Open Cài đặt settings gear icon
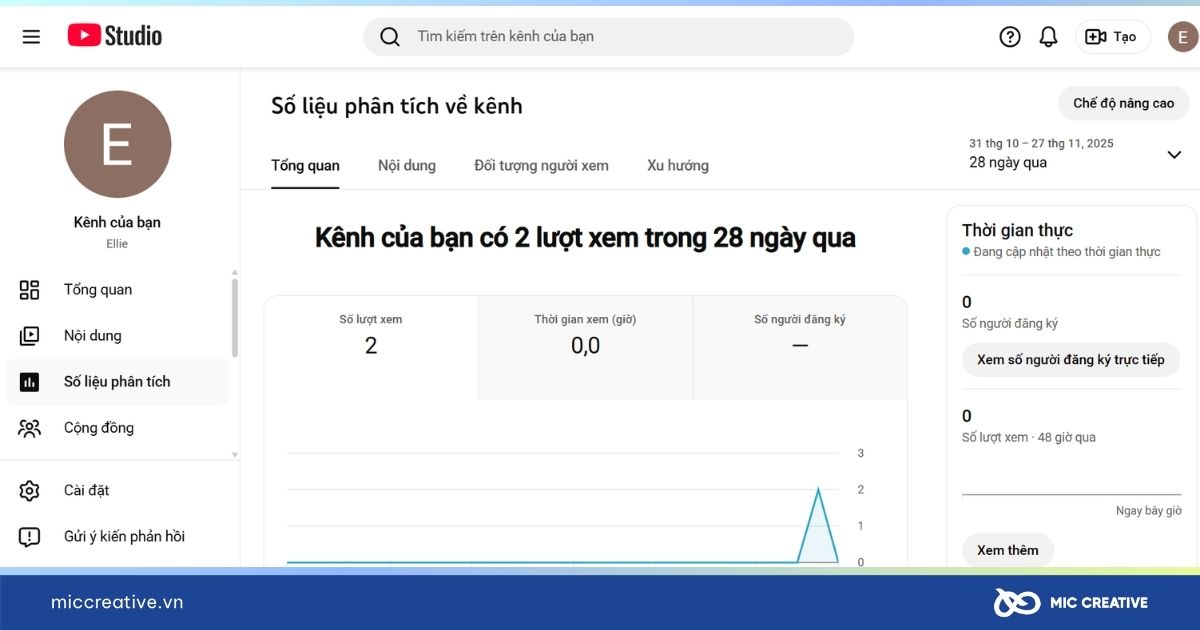Image resolution: width=1200 pixels, height=630 pixels. (x=29, y=490)
